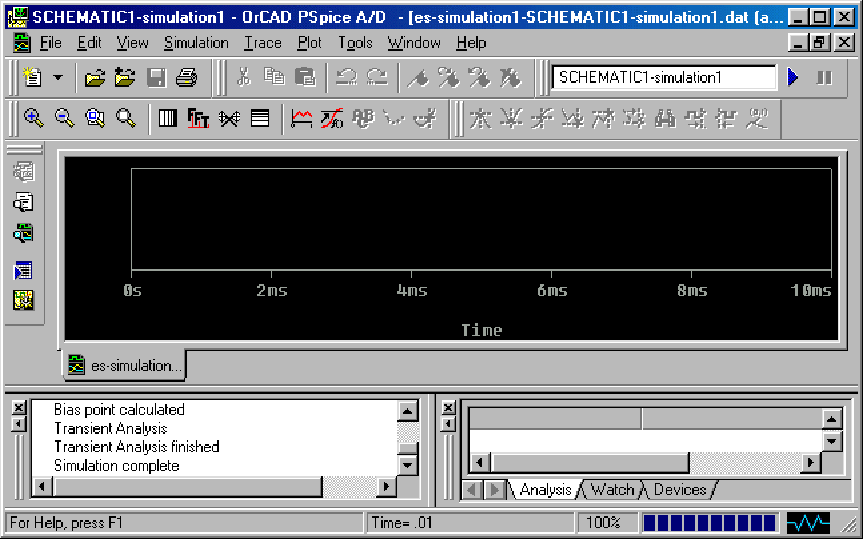Click the Copy icon
Image resolution: width=864 pixels, height=540 pixels.
[x=274, y=78]
